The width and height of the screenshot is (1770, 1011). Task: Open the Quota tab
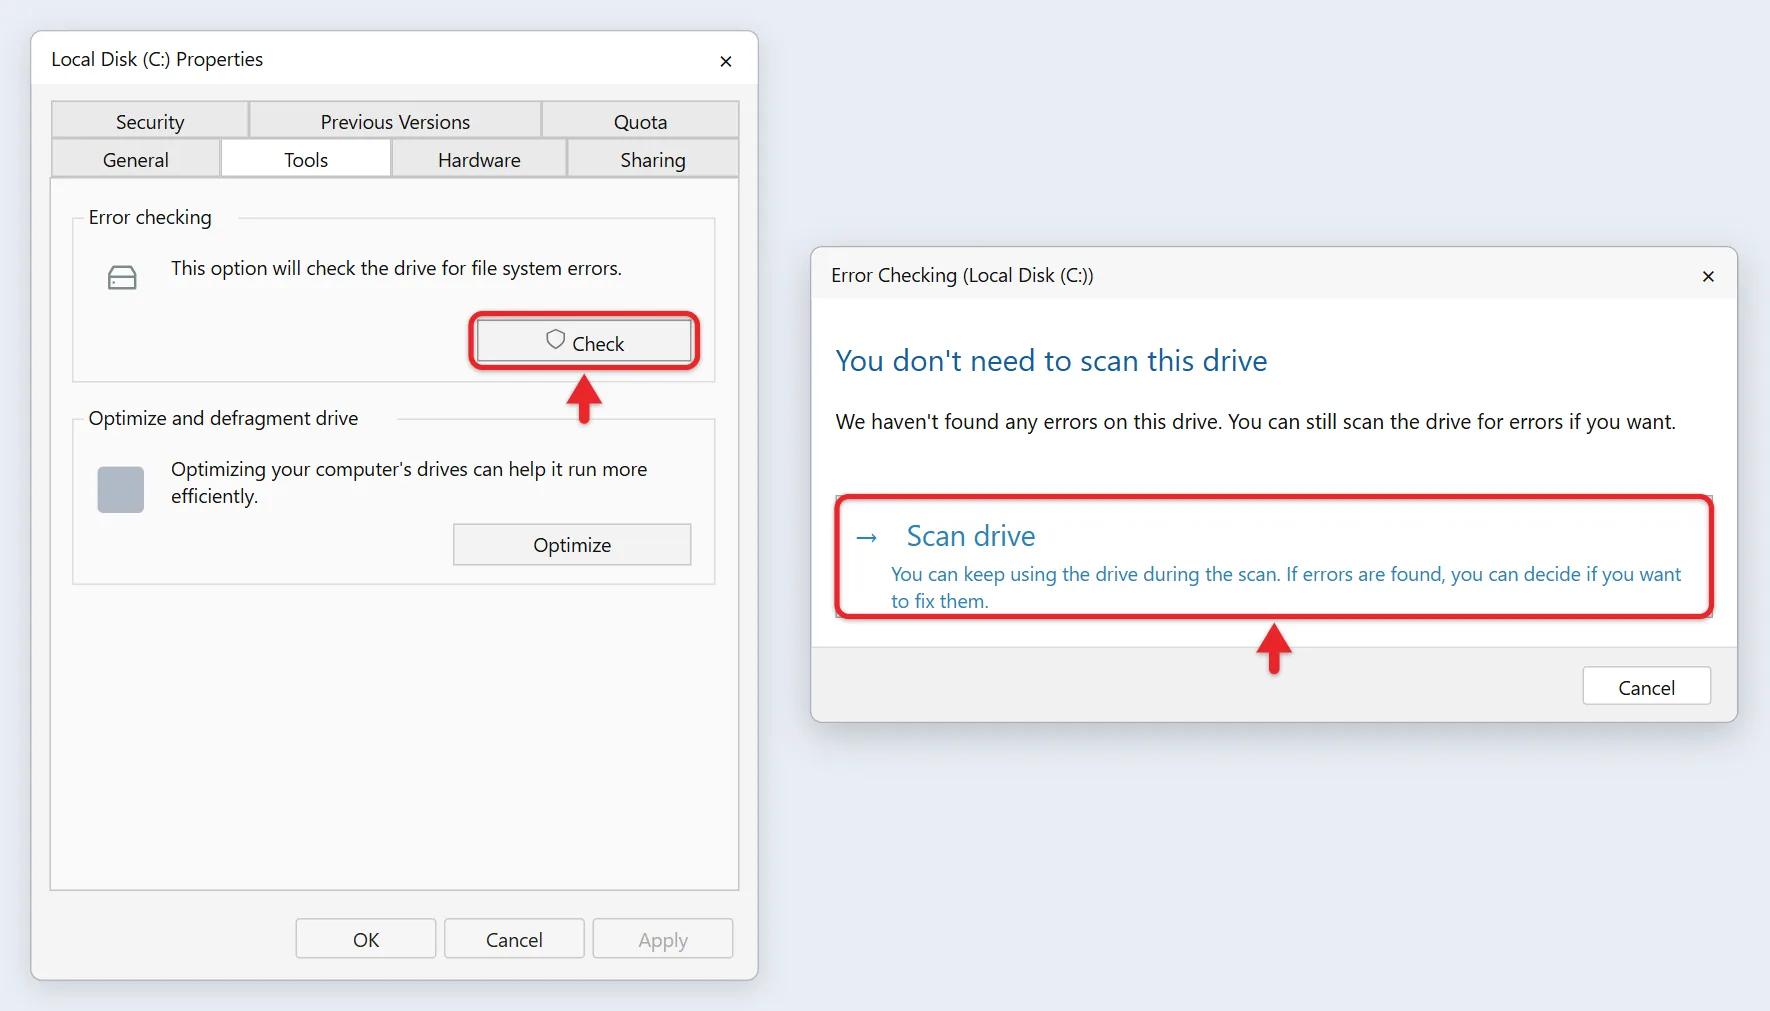[640, 121]
